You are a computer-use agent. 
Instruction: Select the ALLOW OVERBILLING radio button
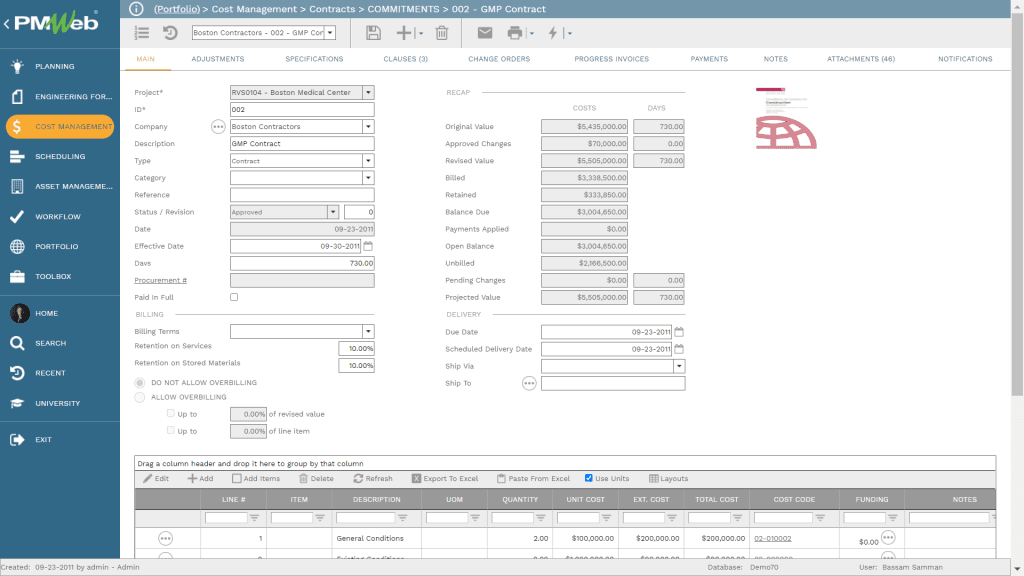[140, 397]
